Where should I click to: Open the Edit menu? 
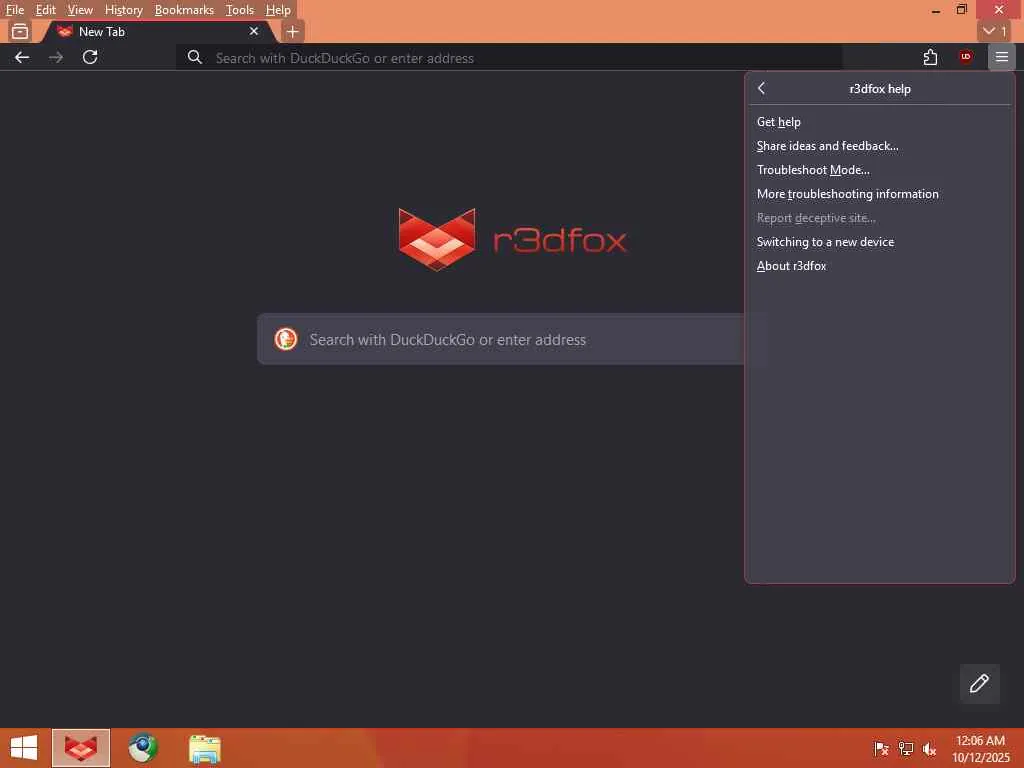coord(45,10)
